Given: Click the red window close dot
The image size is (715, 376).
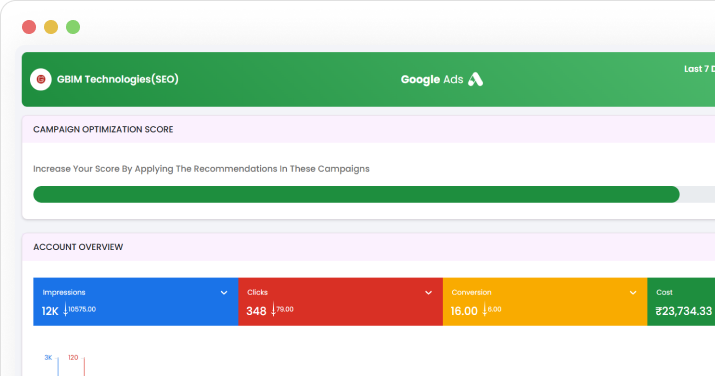Looking at the screenshot, I should (29, 27).
